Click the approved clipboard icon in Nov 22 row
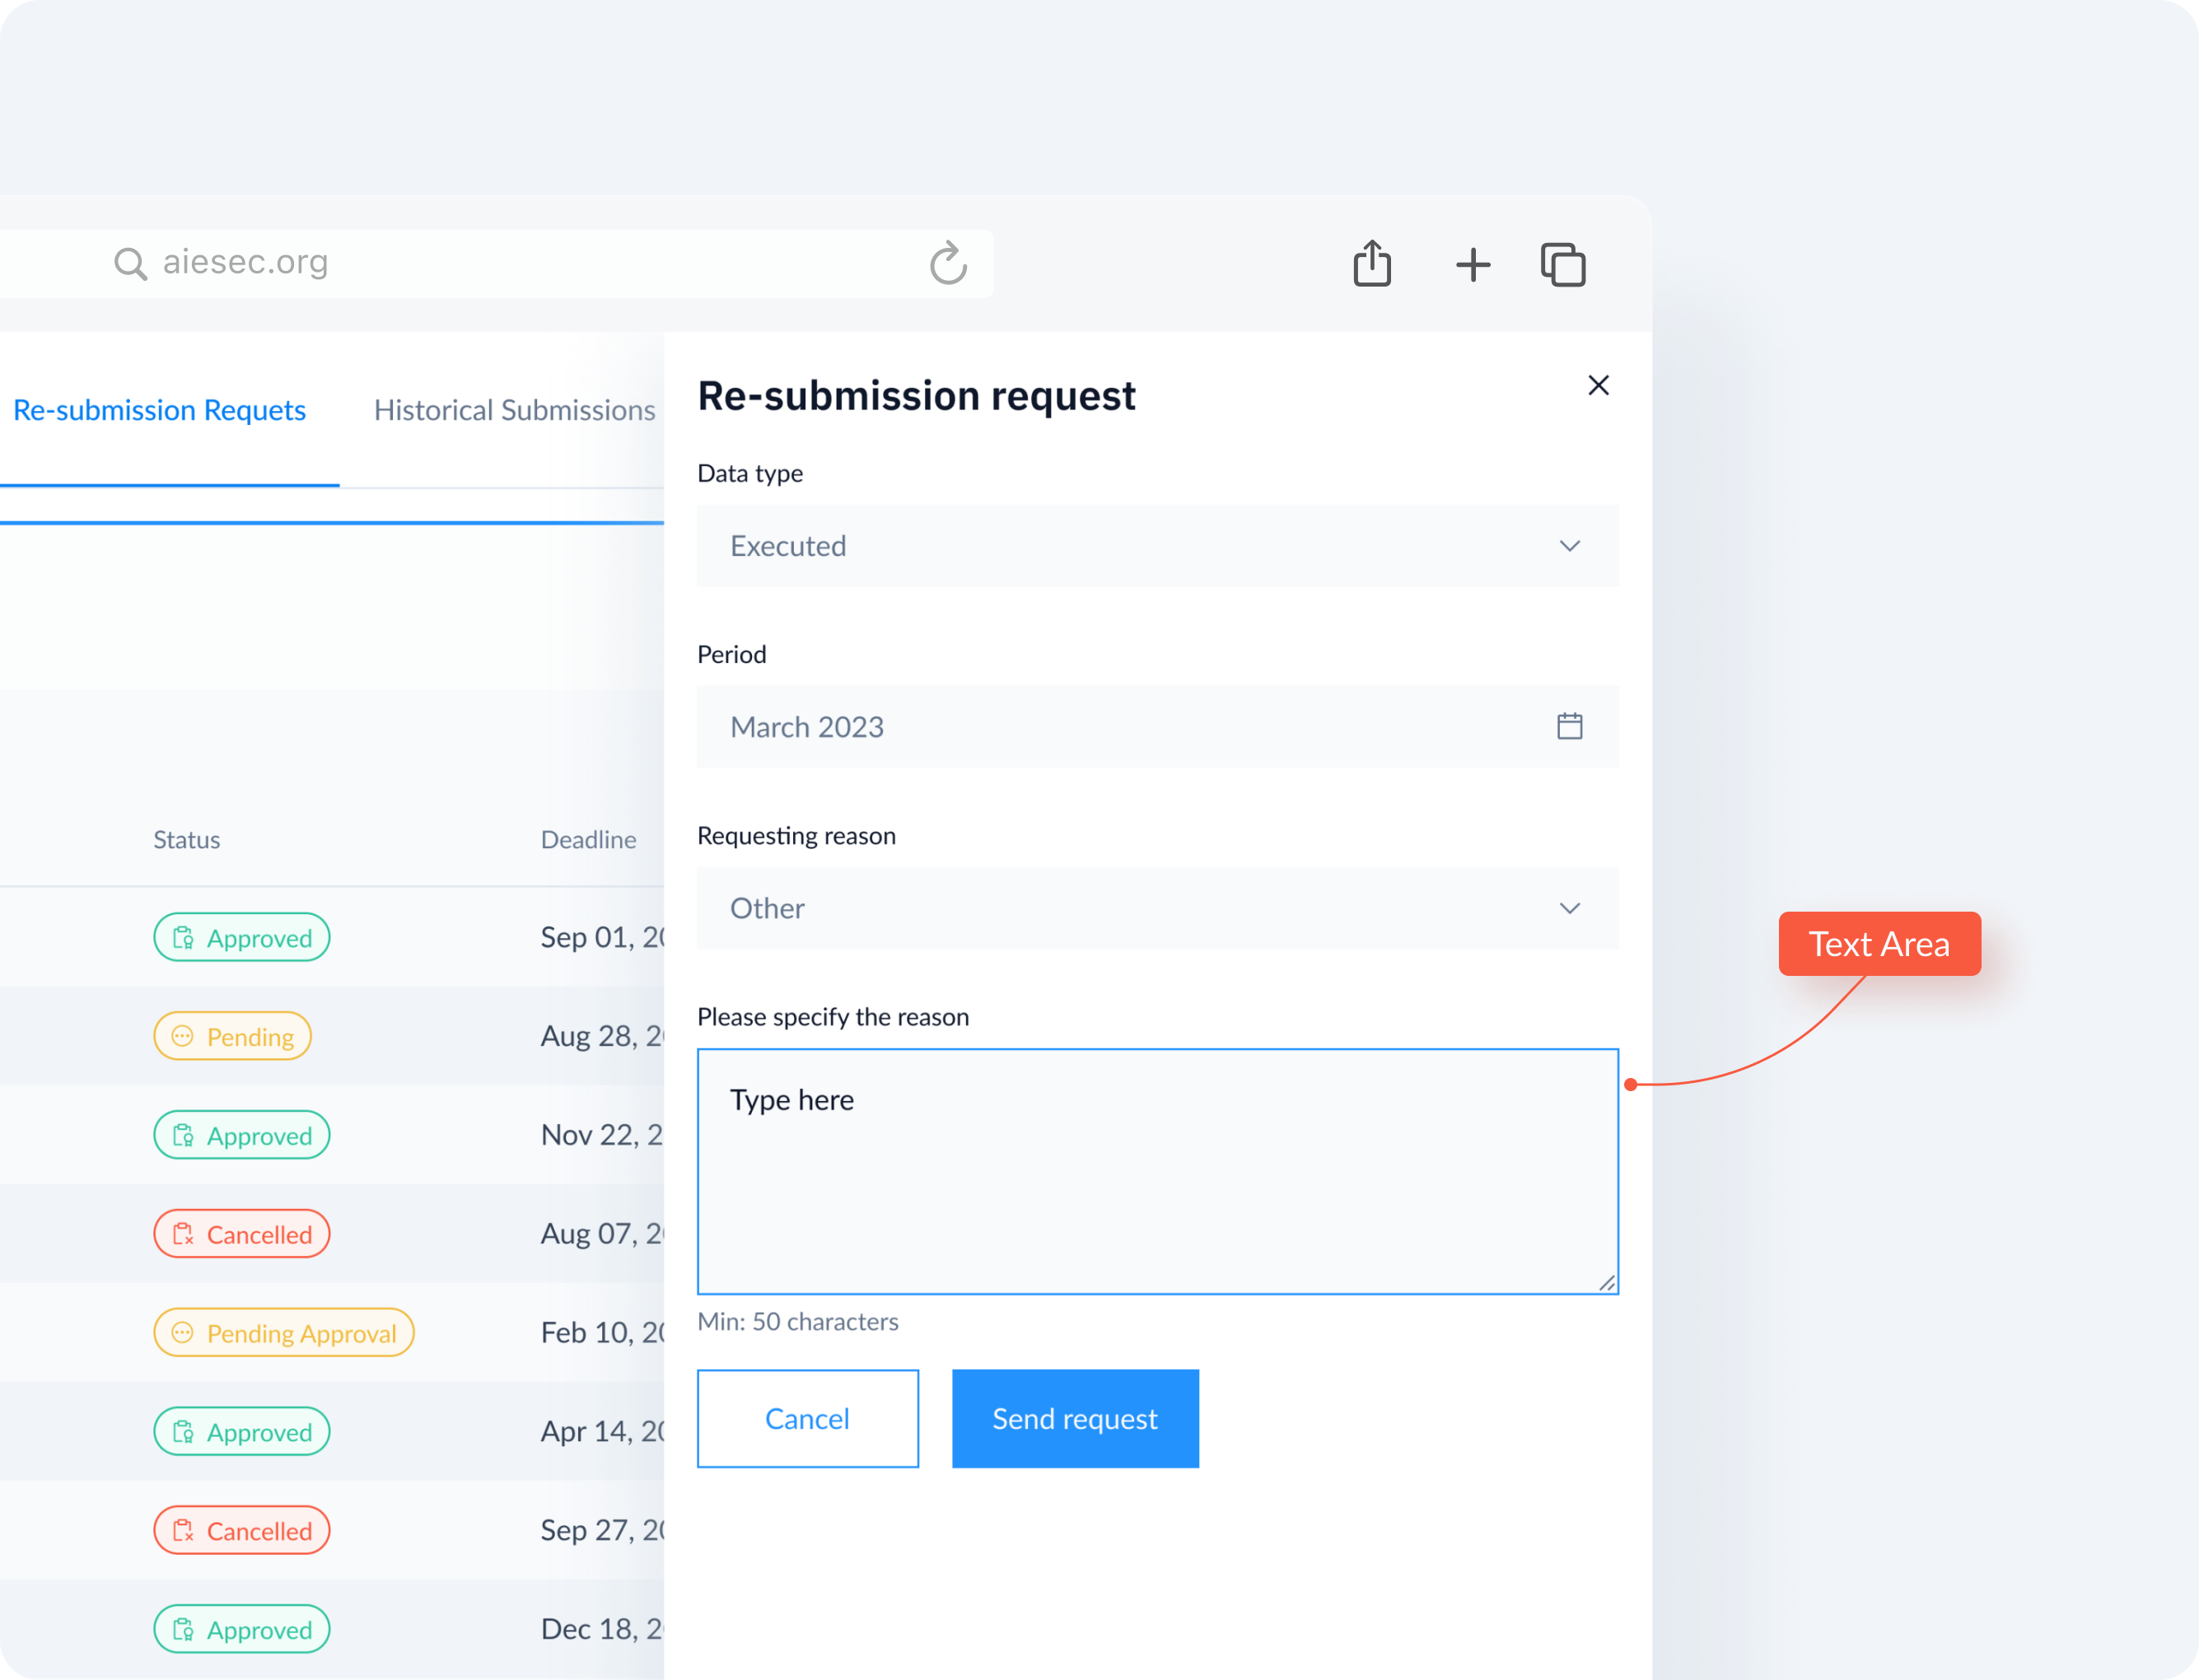This screenshot has width=2199, height=1680. (183, 1135)
